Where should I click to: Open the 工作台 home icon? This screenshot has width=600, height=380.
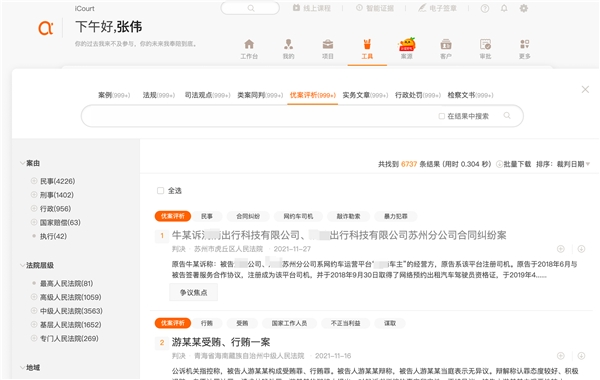pyautogui.click(x=249, y=44)
